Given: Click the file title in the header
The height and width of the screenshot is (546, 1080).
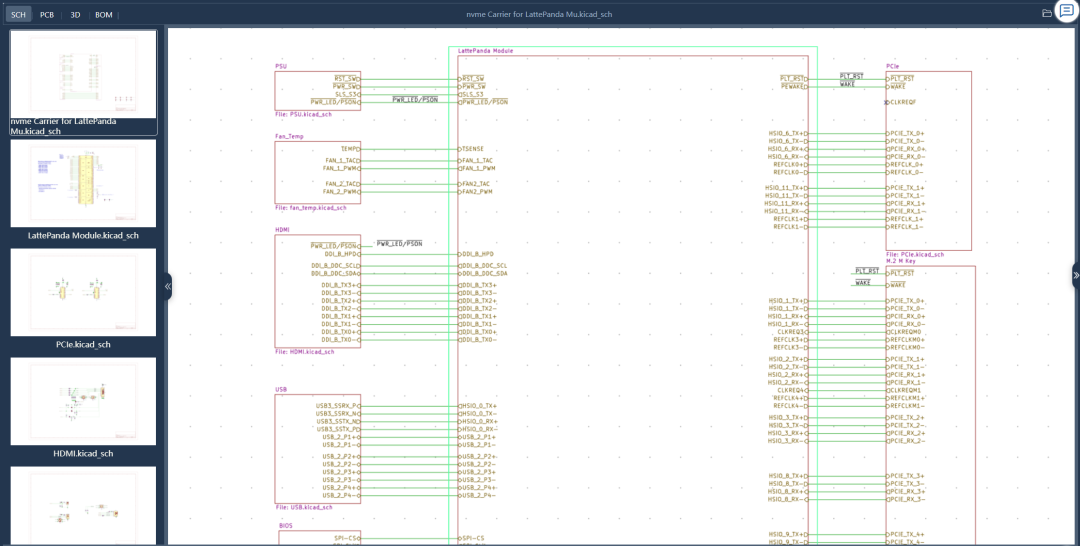Looking at the screenshot, I should pos(539,14).
